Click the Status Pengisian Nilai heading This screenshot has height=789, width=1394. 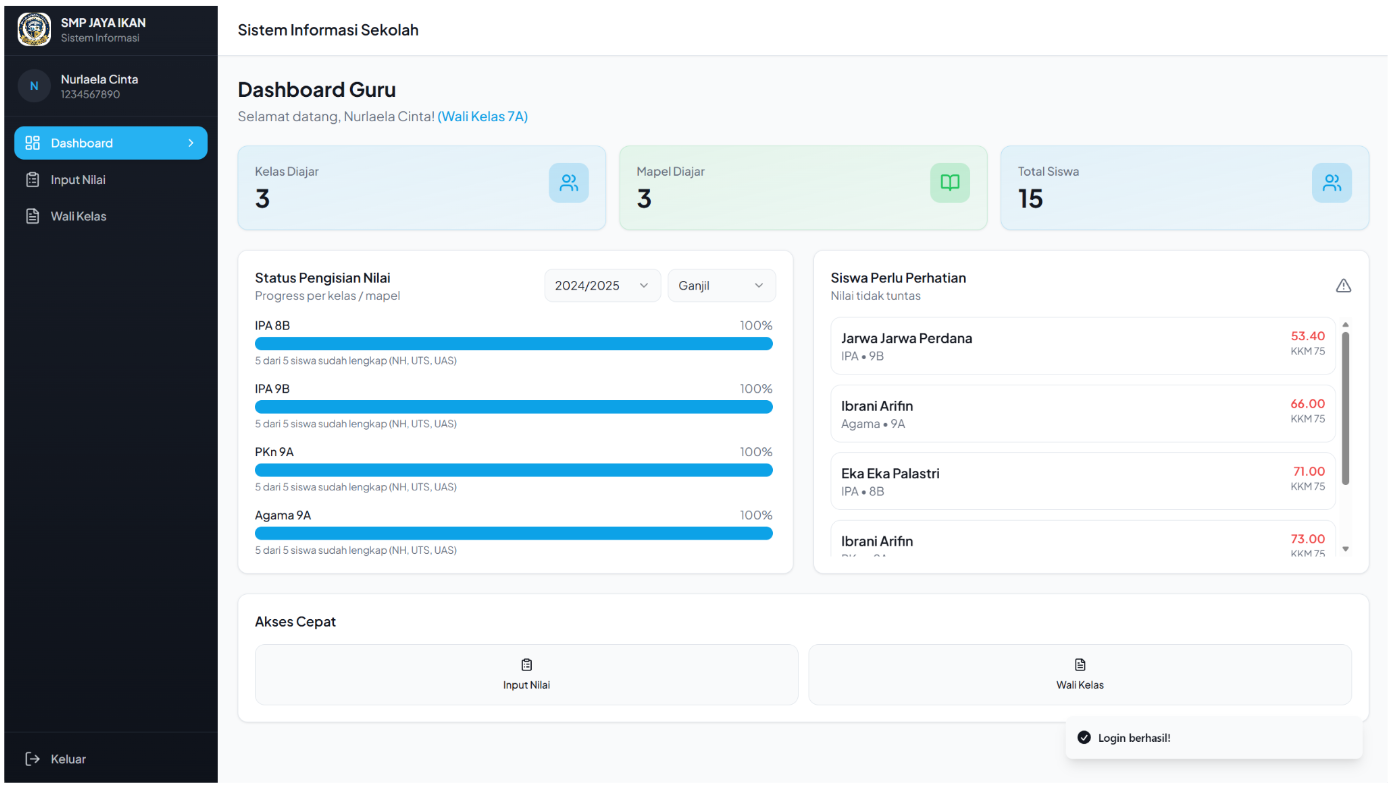click(x=323, y=278)
